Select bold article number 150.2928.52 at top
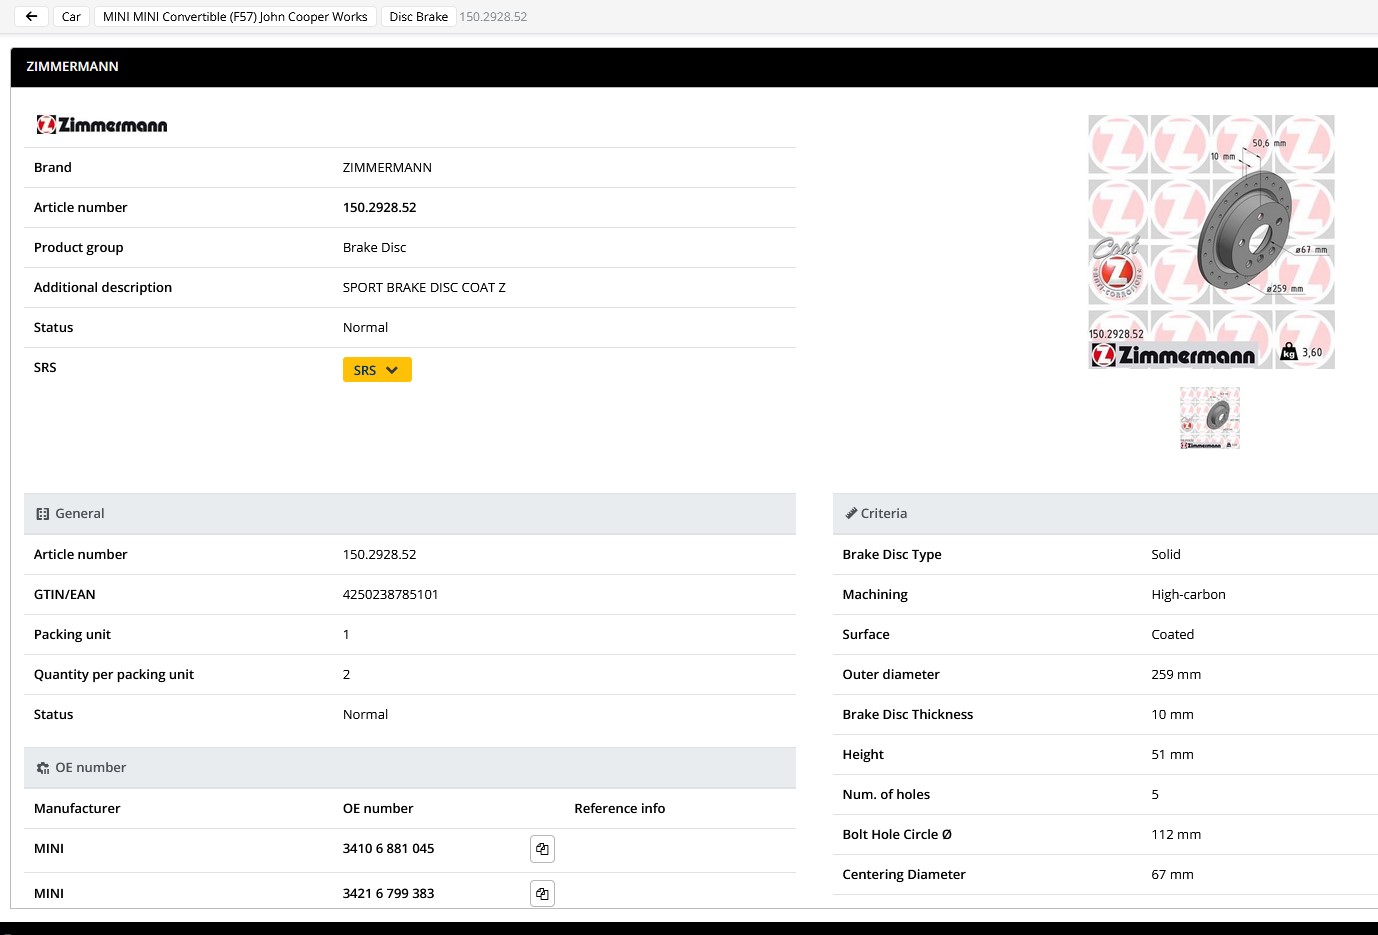The height and width of the screenshot is (935, 1378). pyautogui.click(x=379, y=207)
